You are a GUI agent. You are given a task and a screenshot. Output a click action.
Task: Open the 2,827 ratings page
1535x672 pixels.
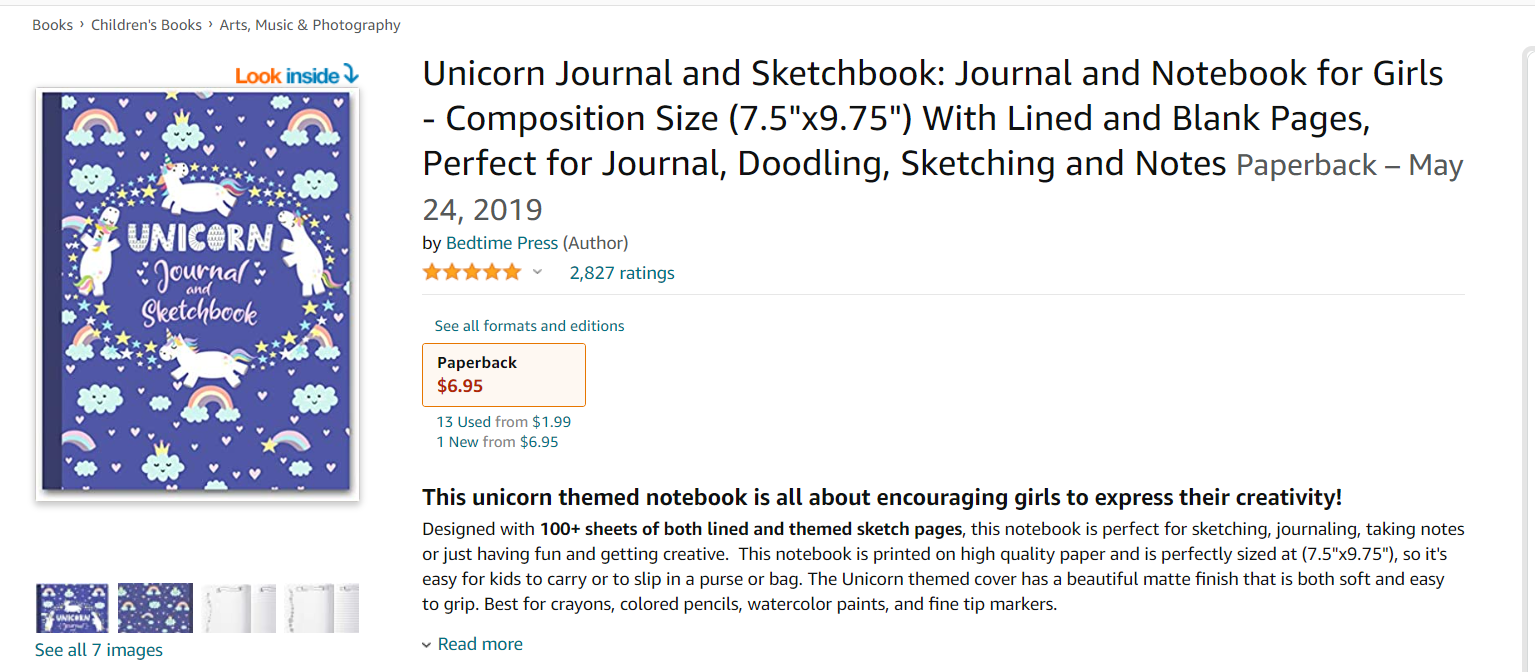coord(622,272)
